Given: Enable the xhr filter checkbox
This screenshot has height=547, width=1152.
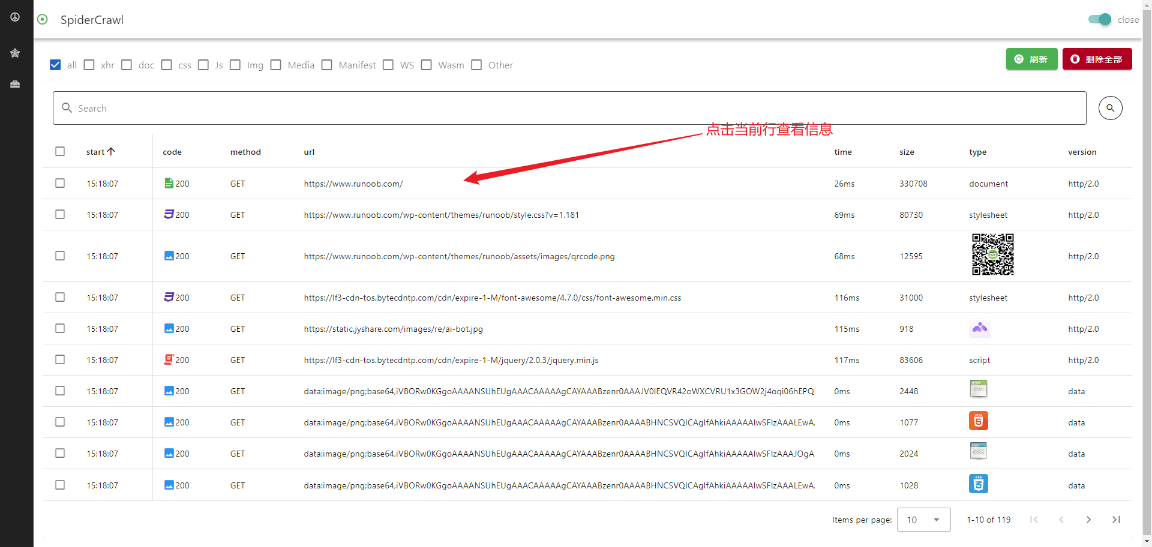Looking at the screenshot, I should pos(89,65).
